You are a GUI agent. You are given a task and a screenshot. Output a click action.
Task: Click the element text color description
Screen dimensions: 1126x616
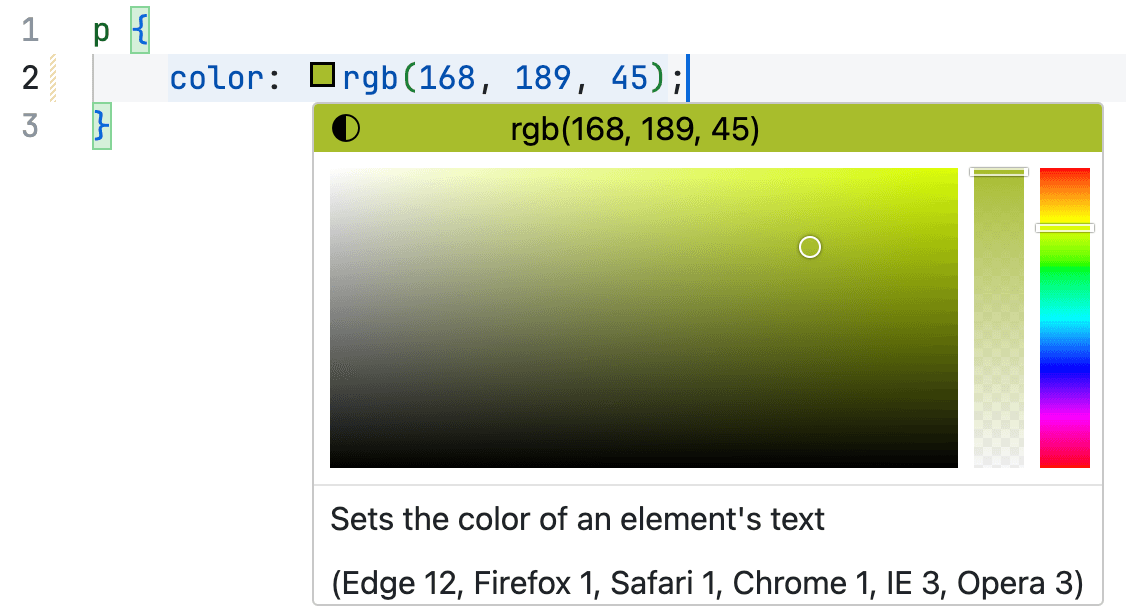(x=540, y=519)
